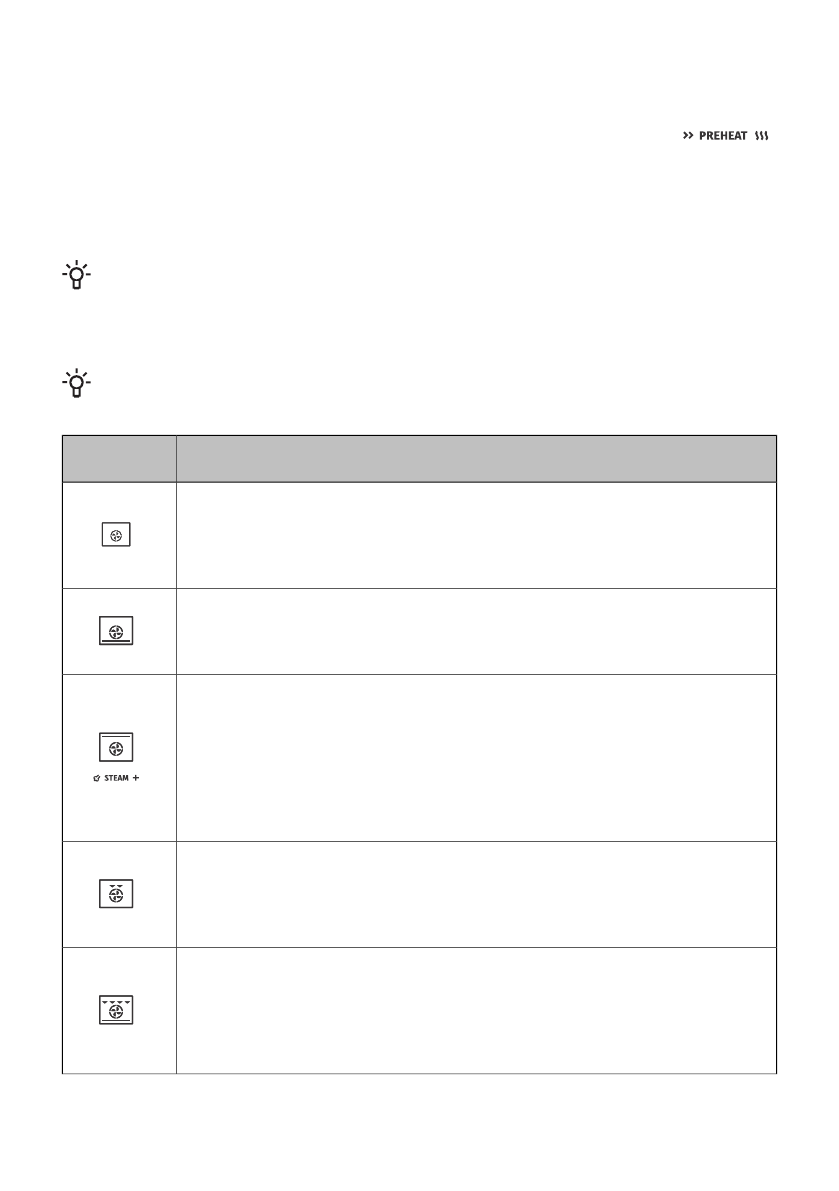Click the description cell beside the fan-only icon
This screenshot has width=839, height=1191.
point(476,536)
